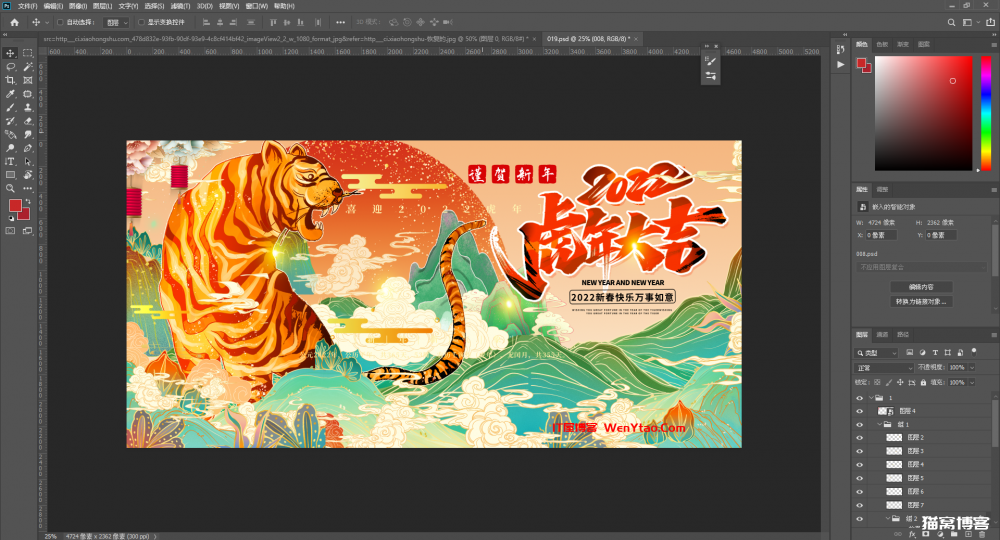
Task: Open the 窗口(W) menu
Action: pyautogui.click(x=256, y=6)
